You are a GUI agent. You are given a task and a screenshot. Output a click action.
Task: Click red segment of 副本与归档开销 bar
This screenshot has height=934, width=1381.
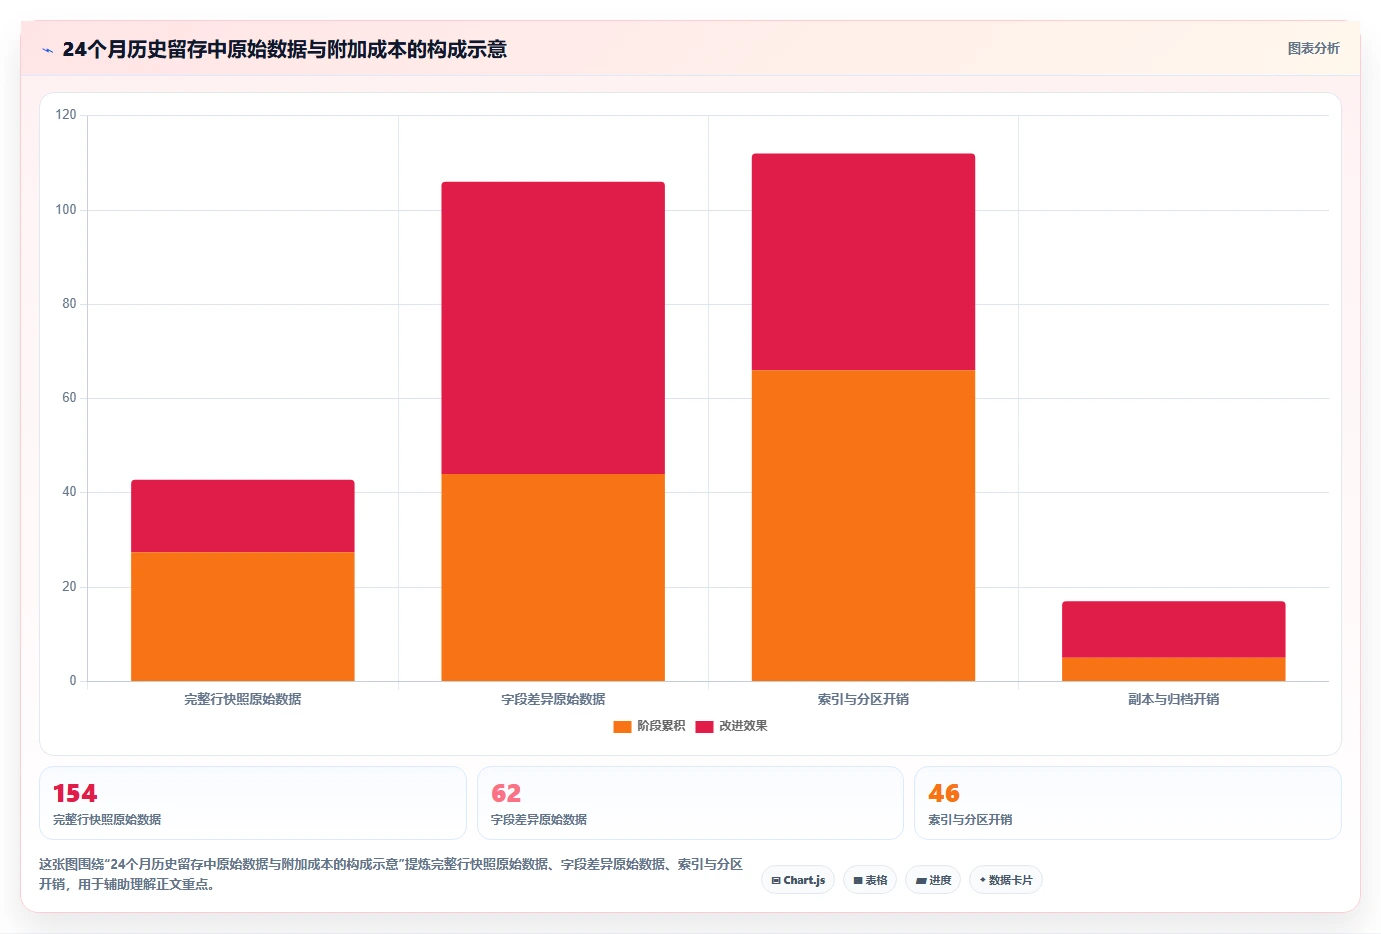pos(1174,629)
